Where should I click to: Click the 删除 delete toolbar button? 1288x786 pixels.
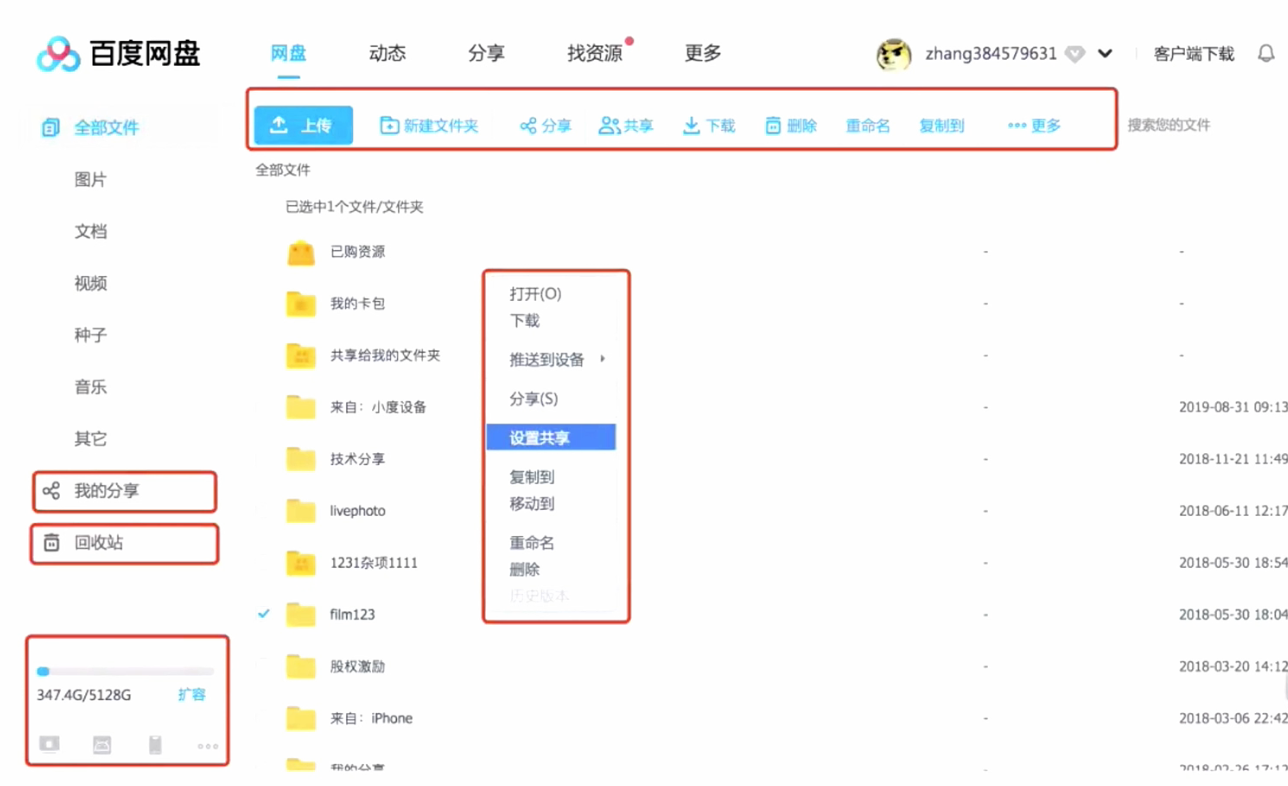click(x=791, y=126)
